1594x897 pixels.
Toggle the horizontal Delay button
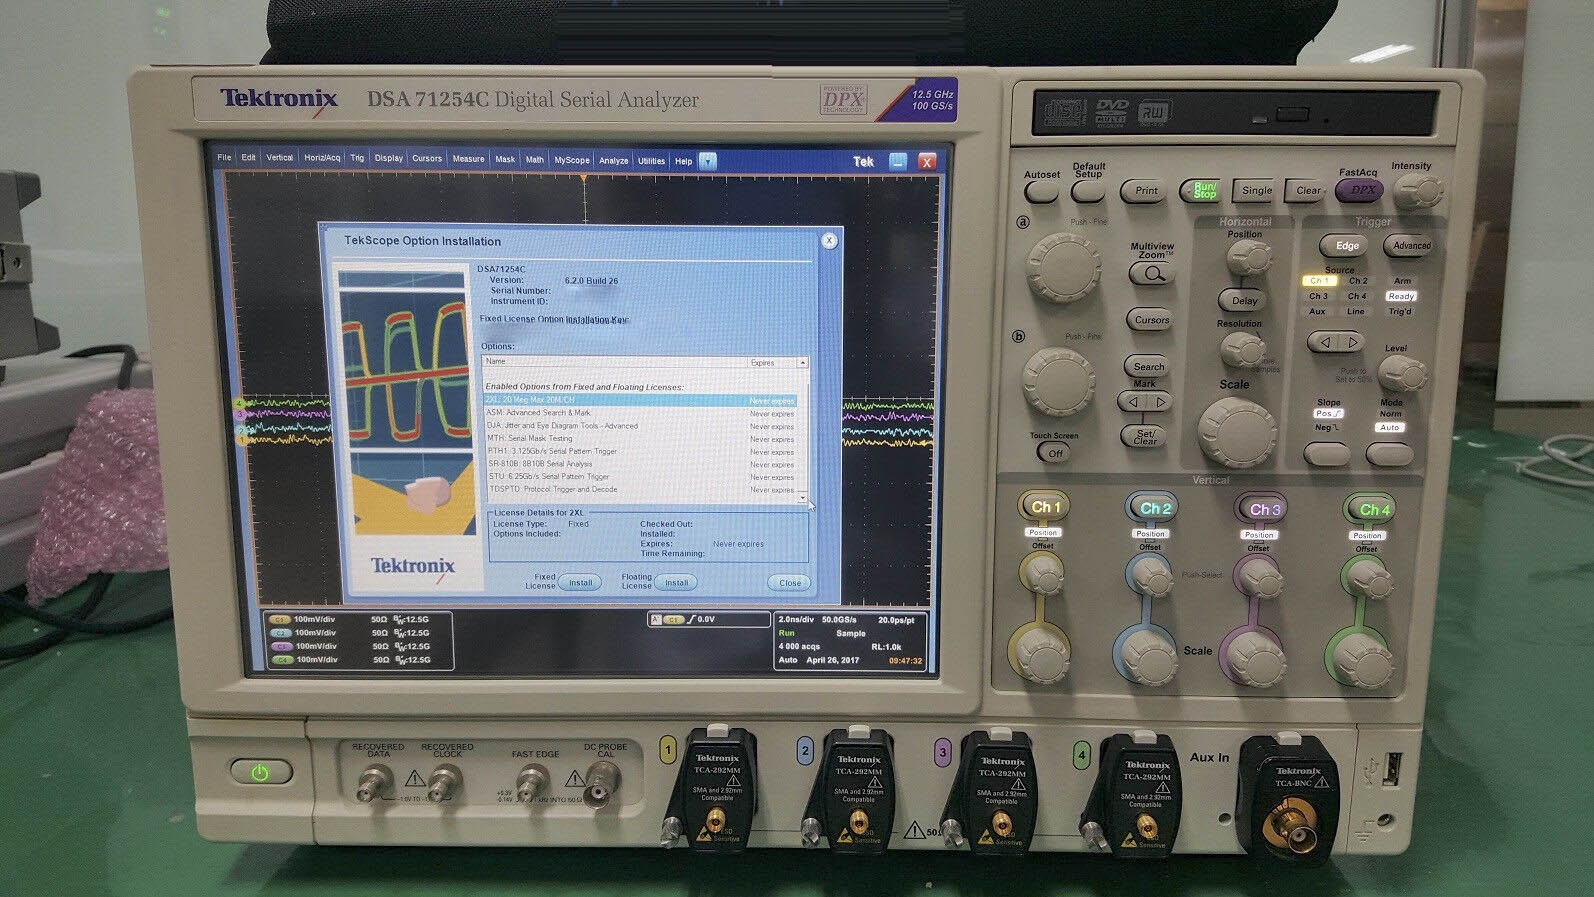(x=1244, y=300)
